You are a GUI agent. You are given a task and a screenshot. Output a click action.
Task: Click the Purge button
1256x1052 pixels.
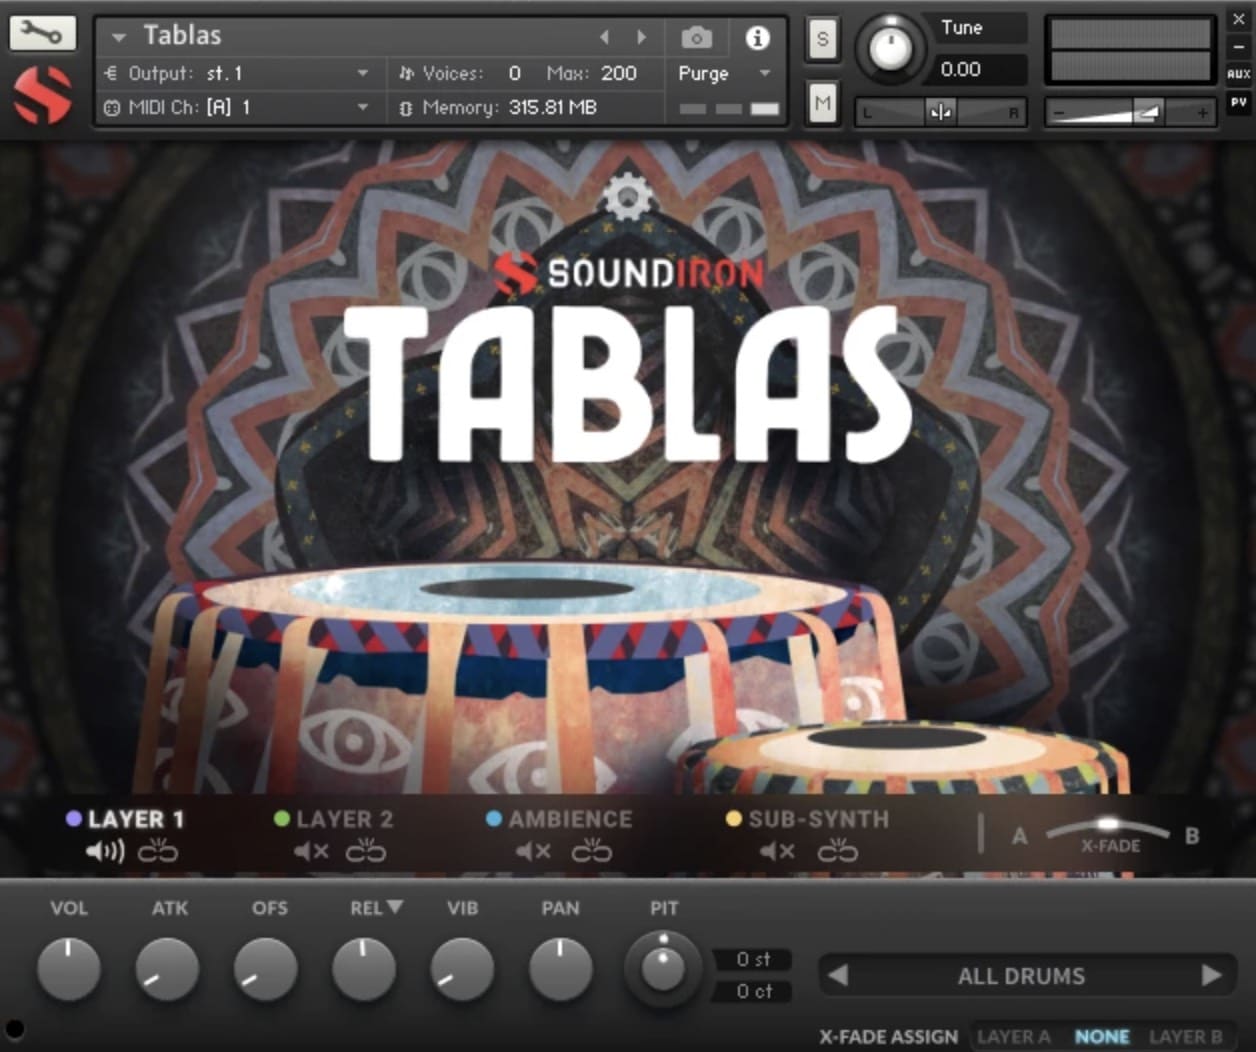tap(703, 73)
